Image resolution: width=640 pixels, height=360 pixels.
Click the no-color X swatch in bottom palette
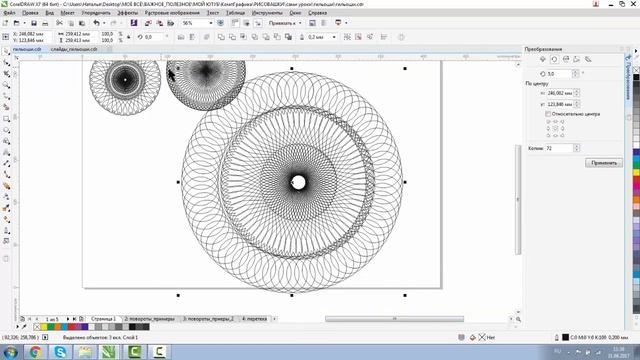click(37, 327)
